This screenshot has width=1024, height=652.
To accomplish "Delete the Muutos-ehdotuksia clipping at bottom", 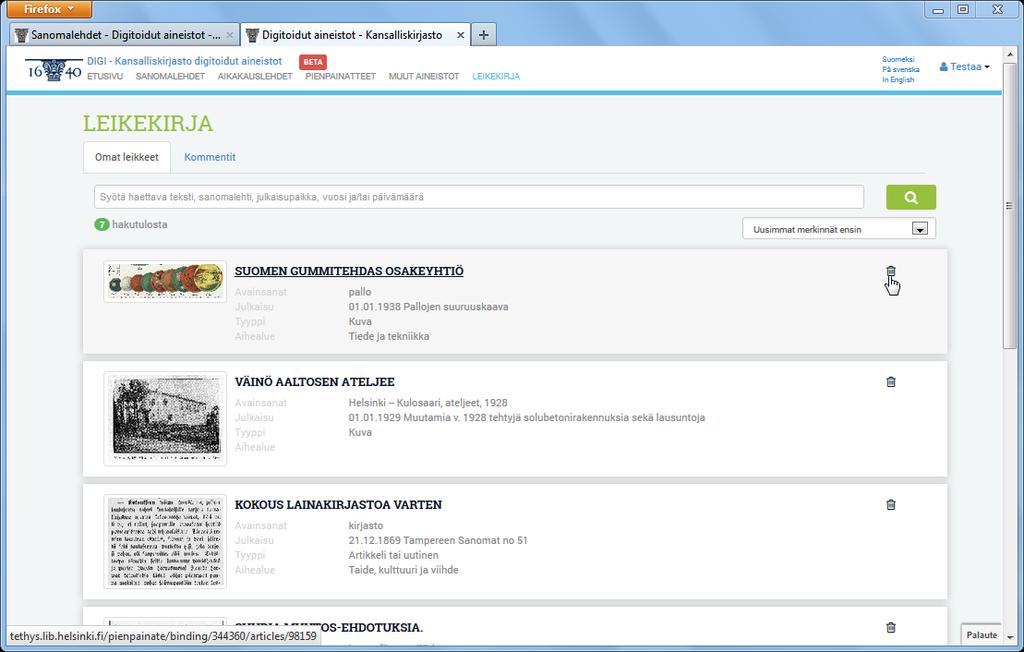I will [891, 627].
